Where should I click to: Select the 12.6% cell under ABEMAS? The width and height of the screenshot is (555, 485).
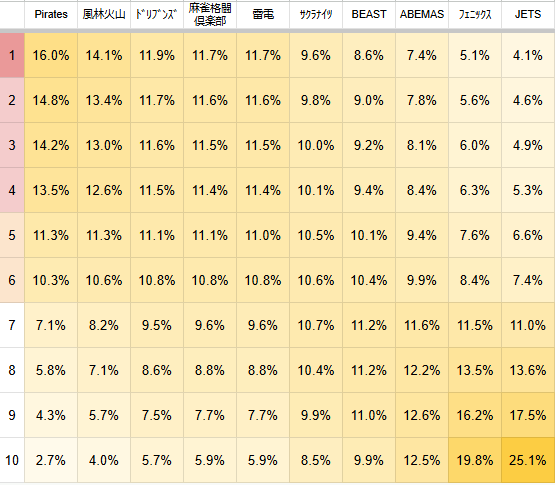click(x=422, y=415)
